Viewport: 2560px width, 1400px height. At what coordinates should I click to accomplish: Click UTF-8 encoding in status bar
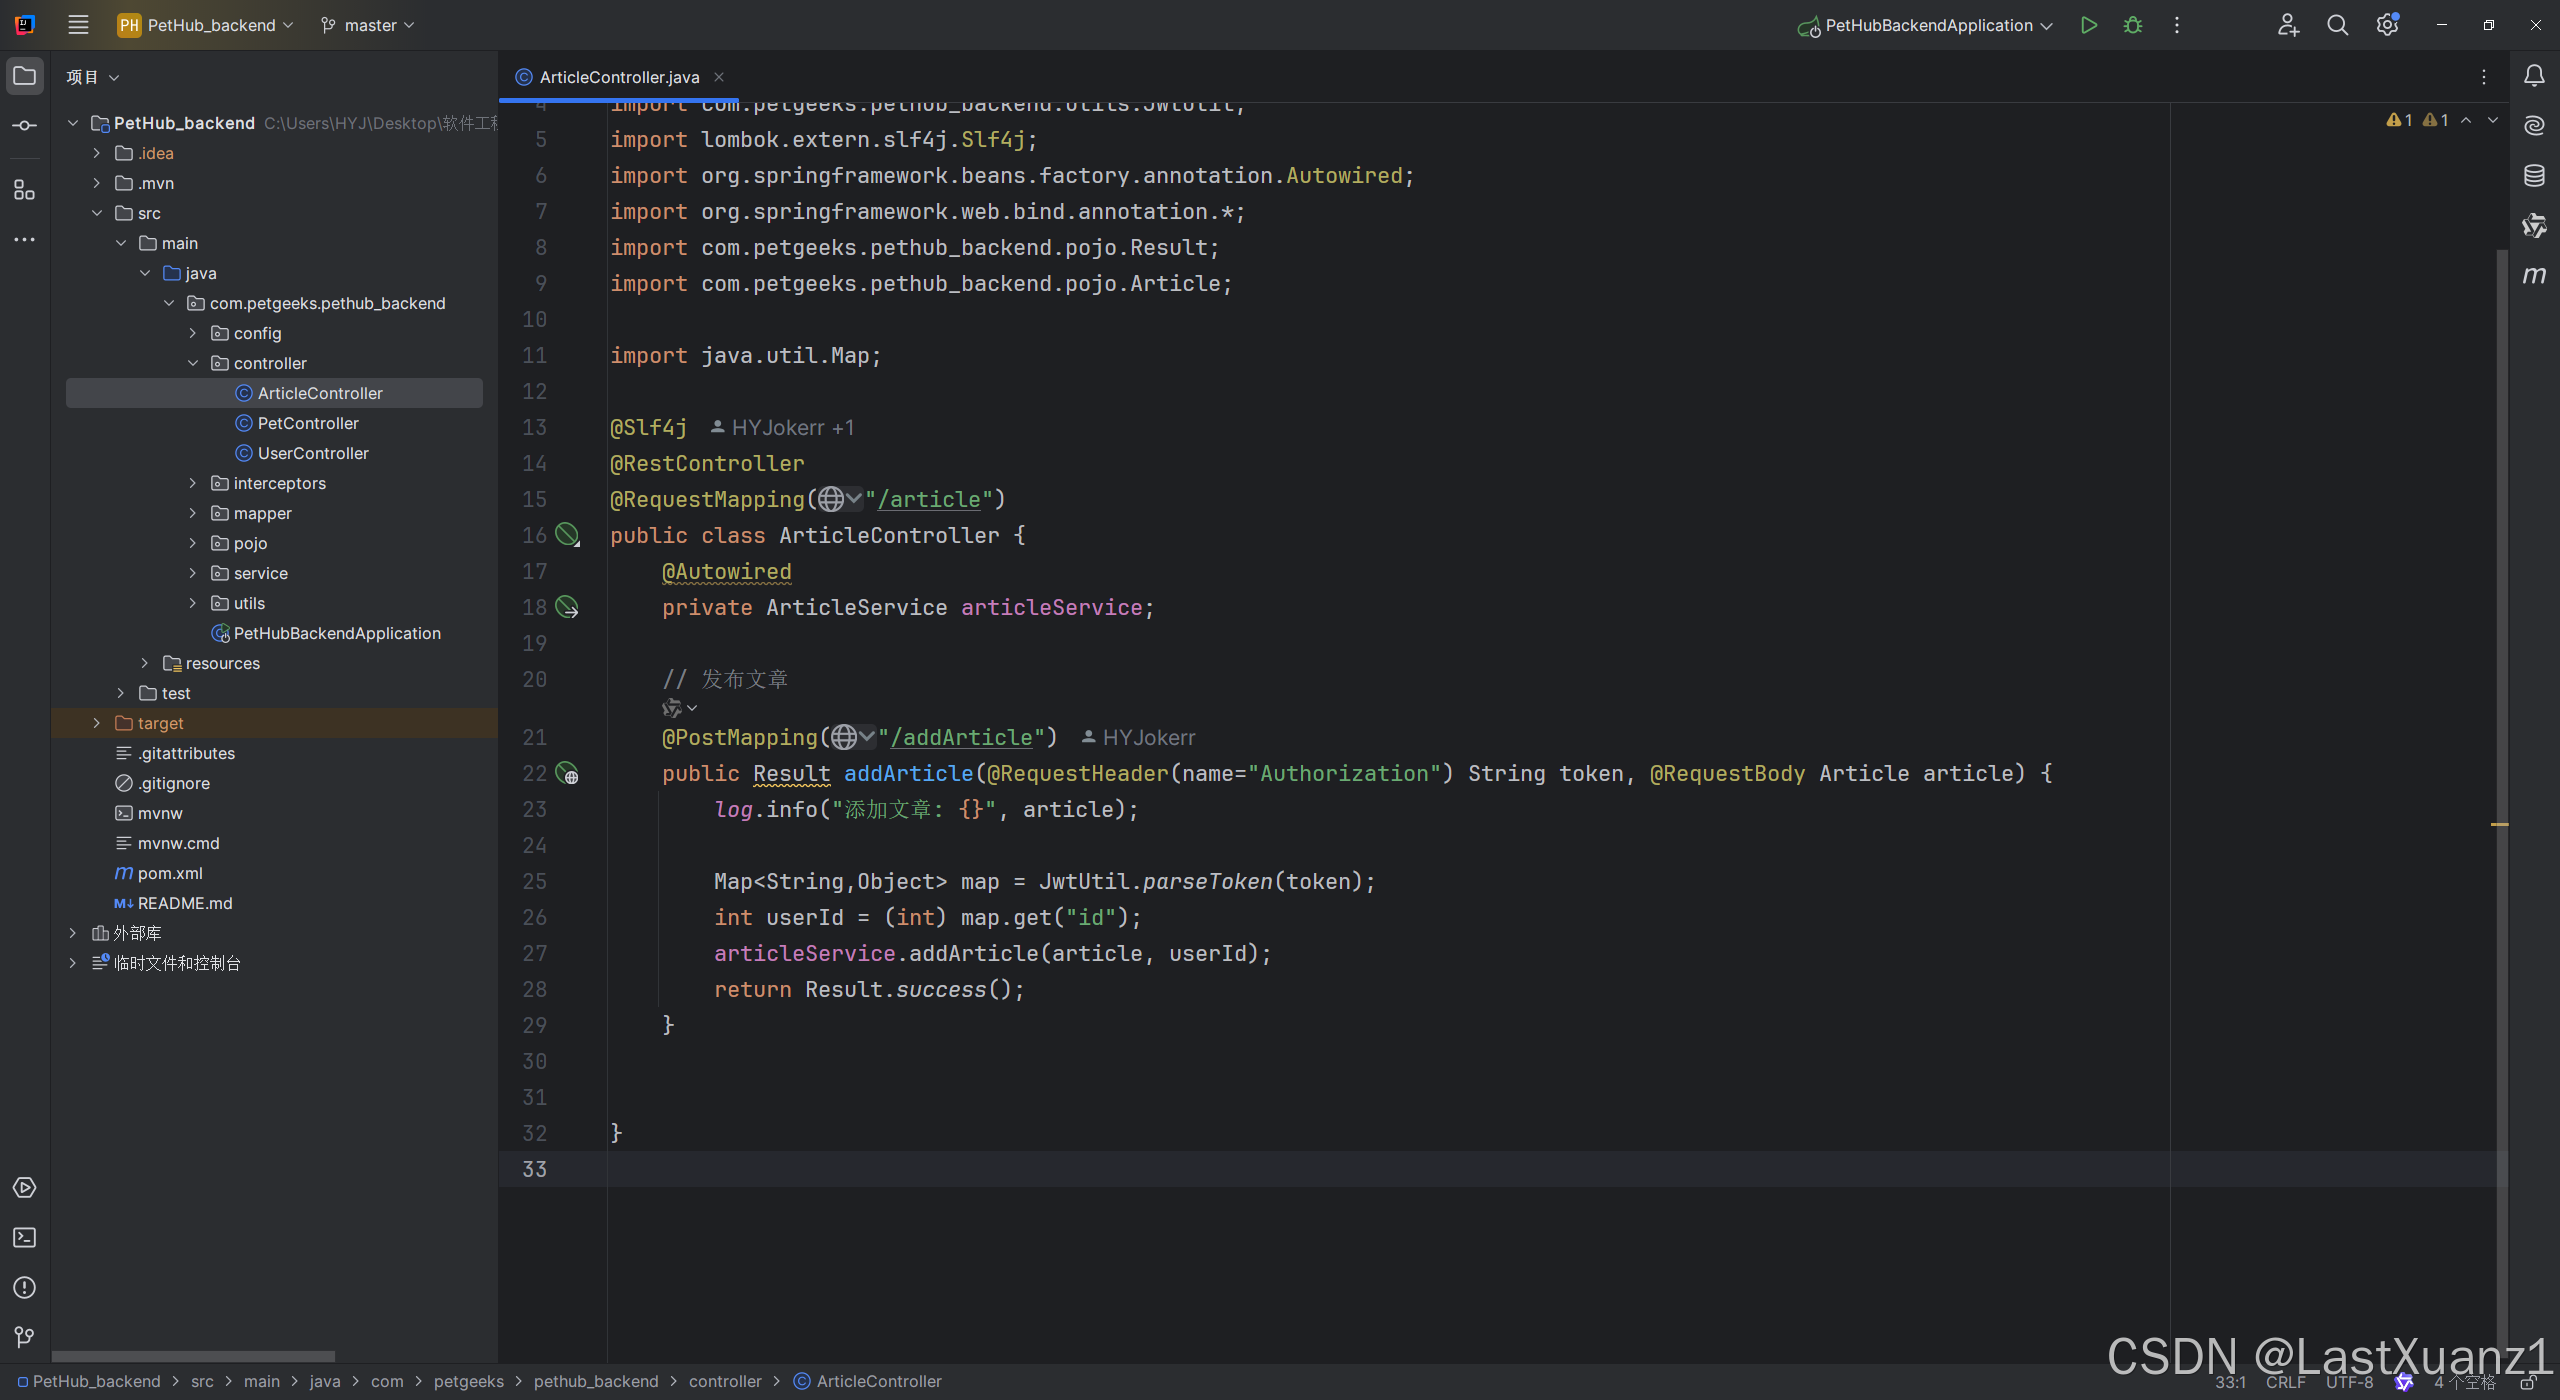(2348, 1382)
